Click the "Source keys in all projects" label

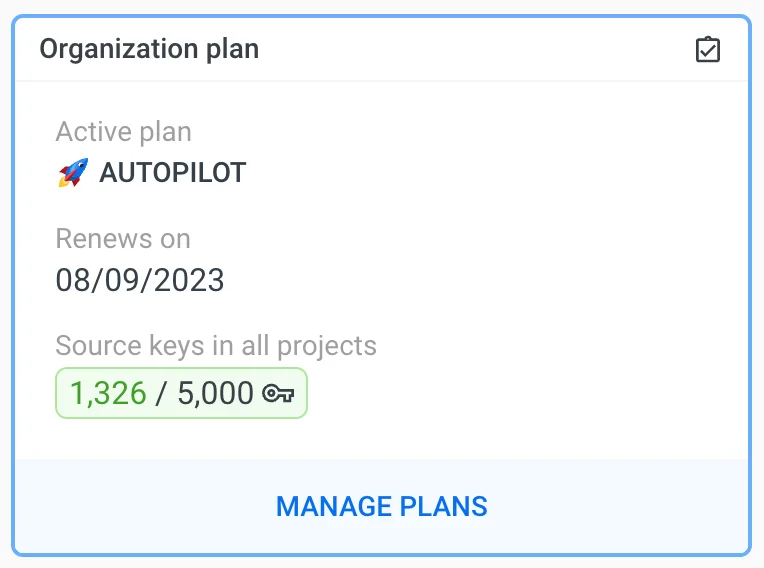(216, 346)
